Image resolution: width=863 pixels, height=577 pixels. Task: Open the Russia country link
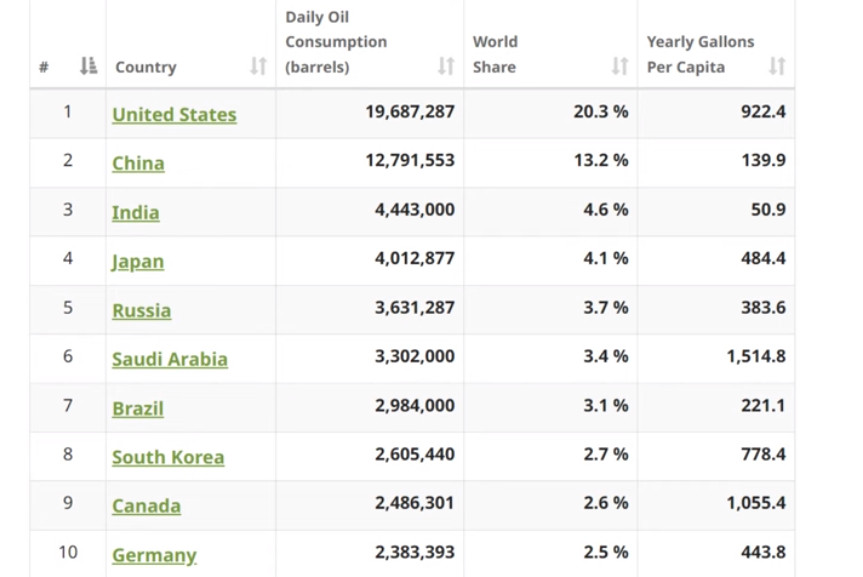coord(141,311)
